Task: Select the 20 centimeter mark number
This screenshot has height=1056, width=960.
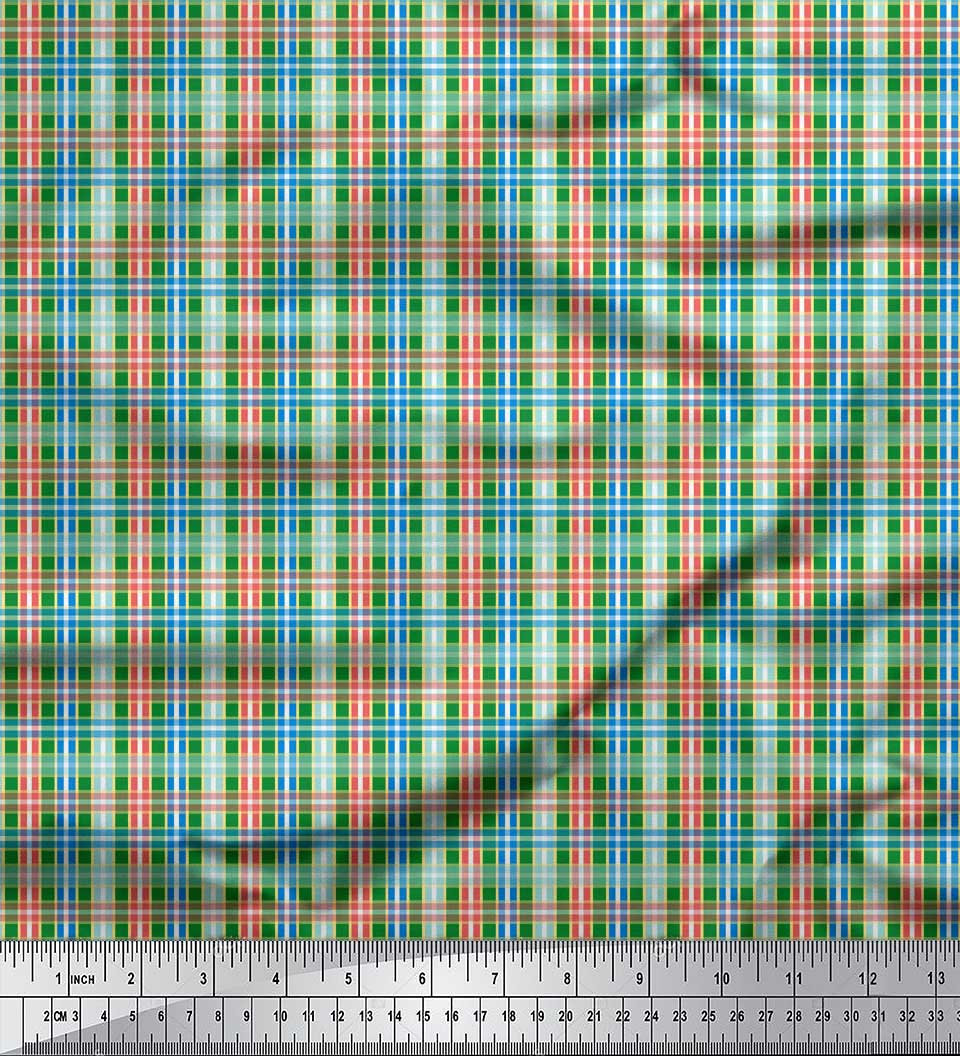Action: pyautogui.click(x=565, y=1016)
